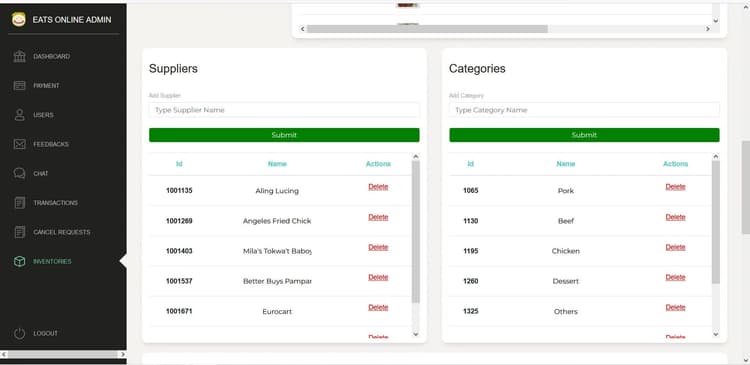
Task: Click the Suppliers table scroll down arrow
Action: click(x=416, y=334)
